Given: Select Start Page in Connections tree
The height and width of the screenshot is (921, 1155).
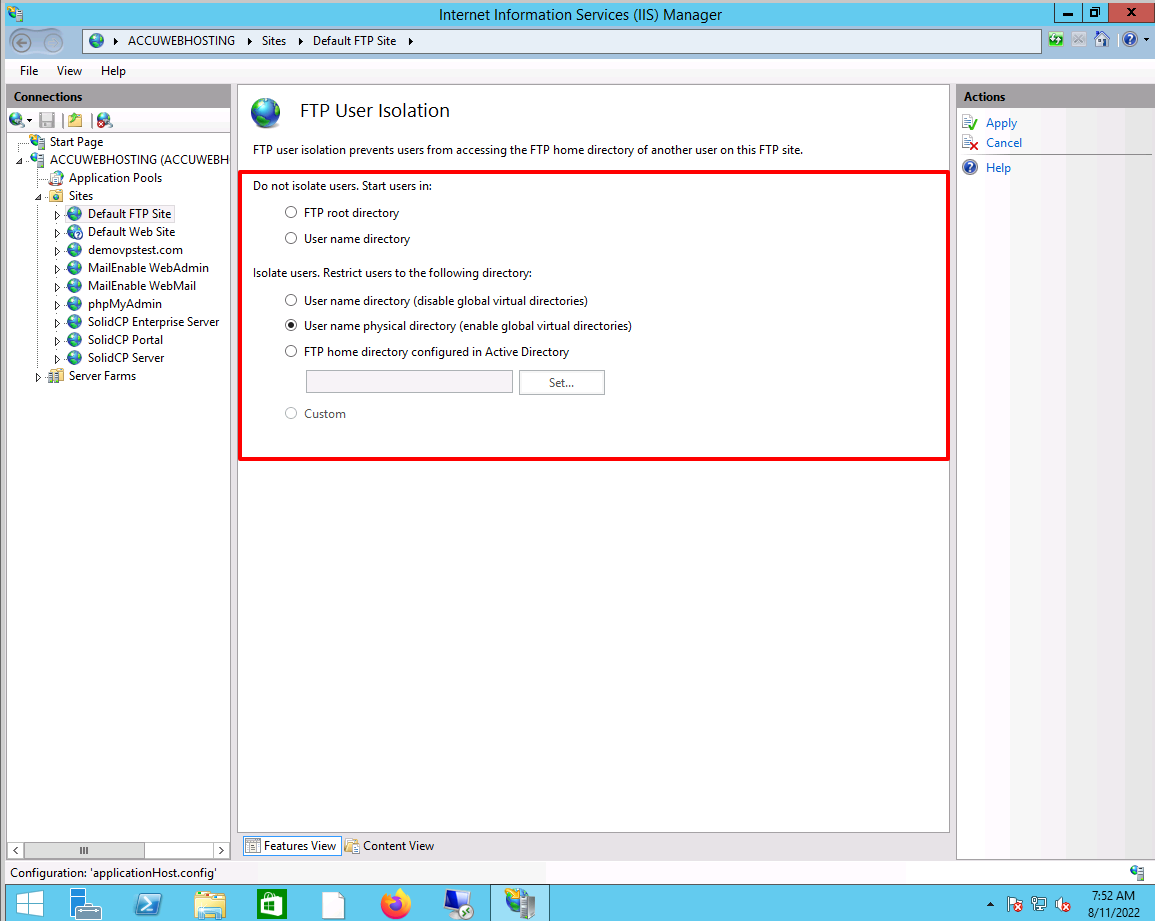Looking at the screenshot, I should coord(76,141).
